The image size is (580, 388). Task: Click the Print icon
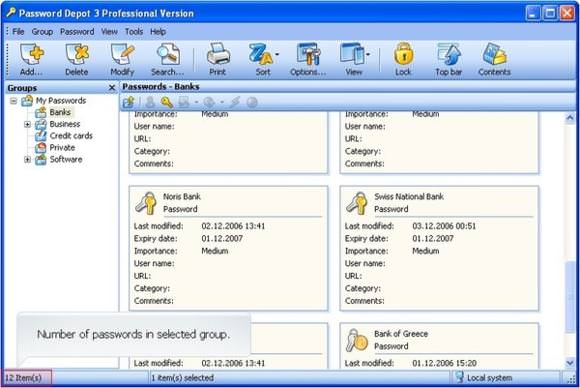[218, 59]
